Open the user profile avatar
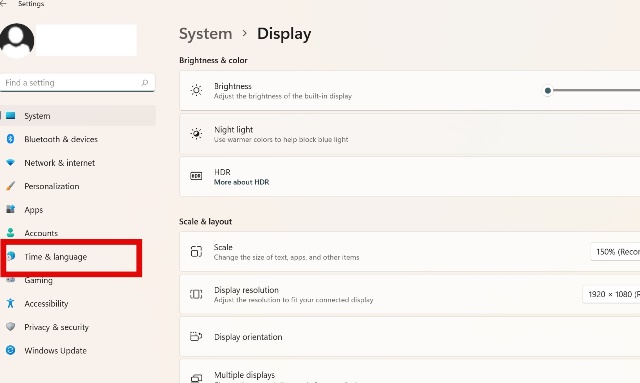 point(17,40)
